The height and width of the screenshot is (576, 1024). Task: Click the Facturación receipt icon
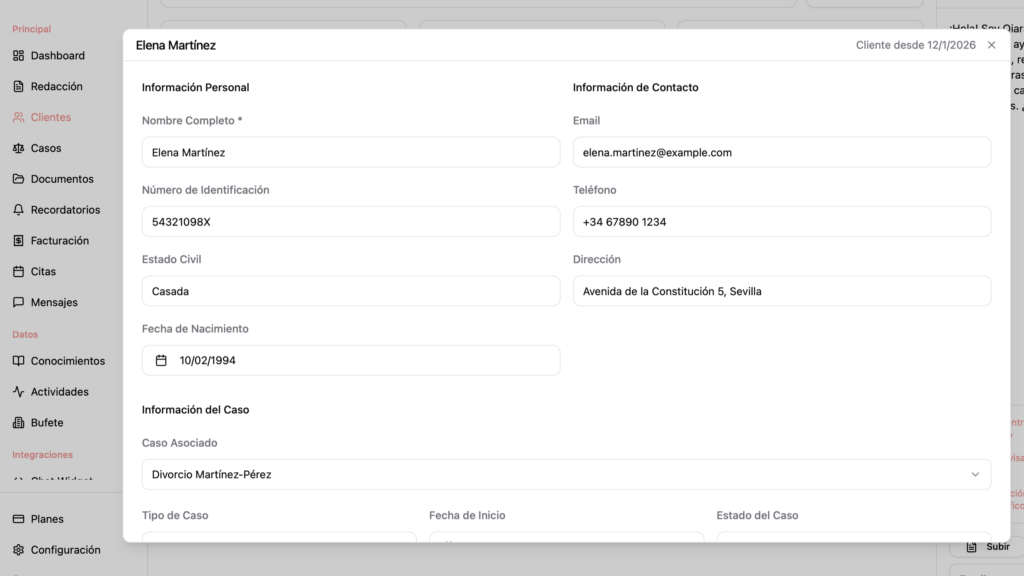pos(18,241)
